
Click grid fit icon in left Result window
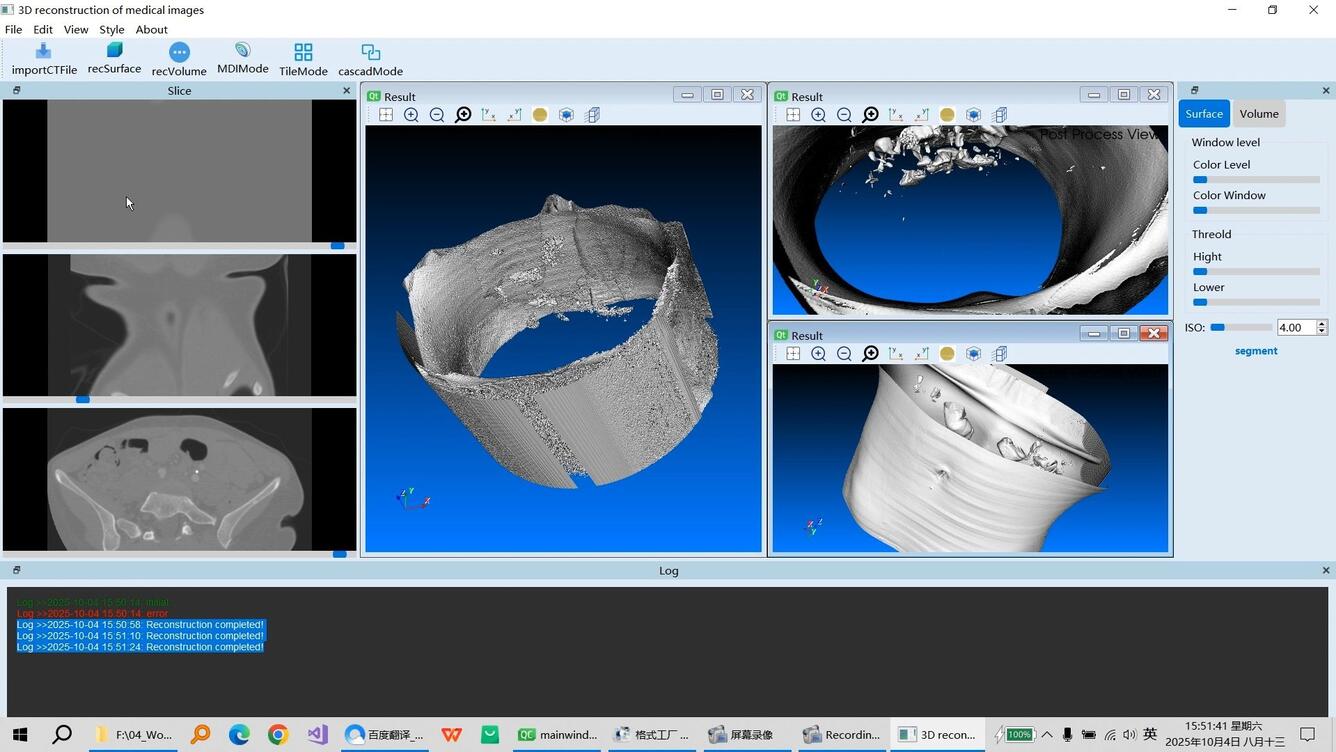coord(386,115)
